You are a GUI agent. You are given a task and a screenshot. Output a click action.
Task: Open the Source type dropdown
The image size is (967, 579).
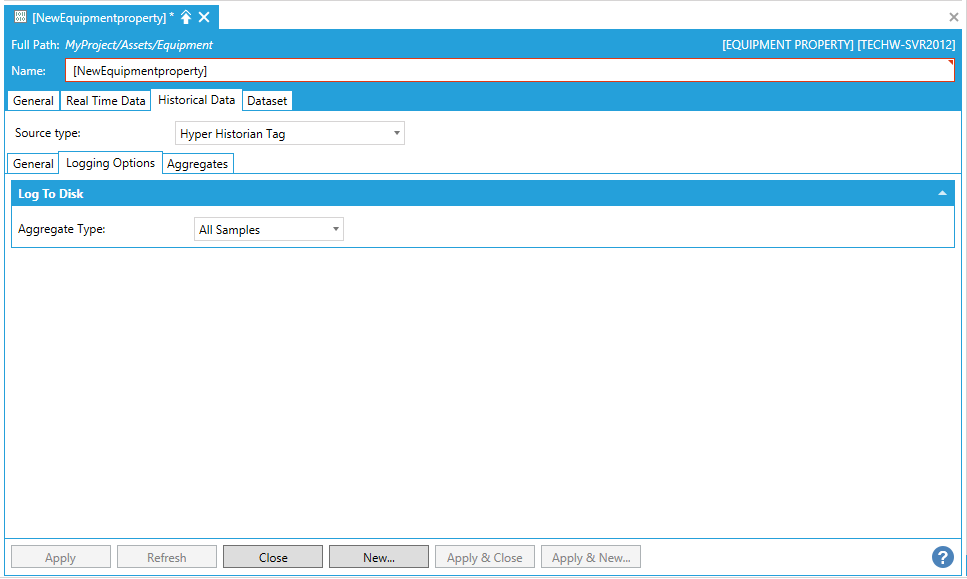289,133
